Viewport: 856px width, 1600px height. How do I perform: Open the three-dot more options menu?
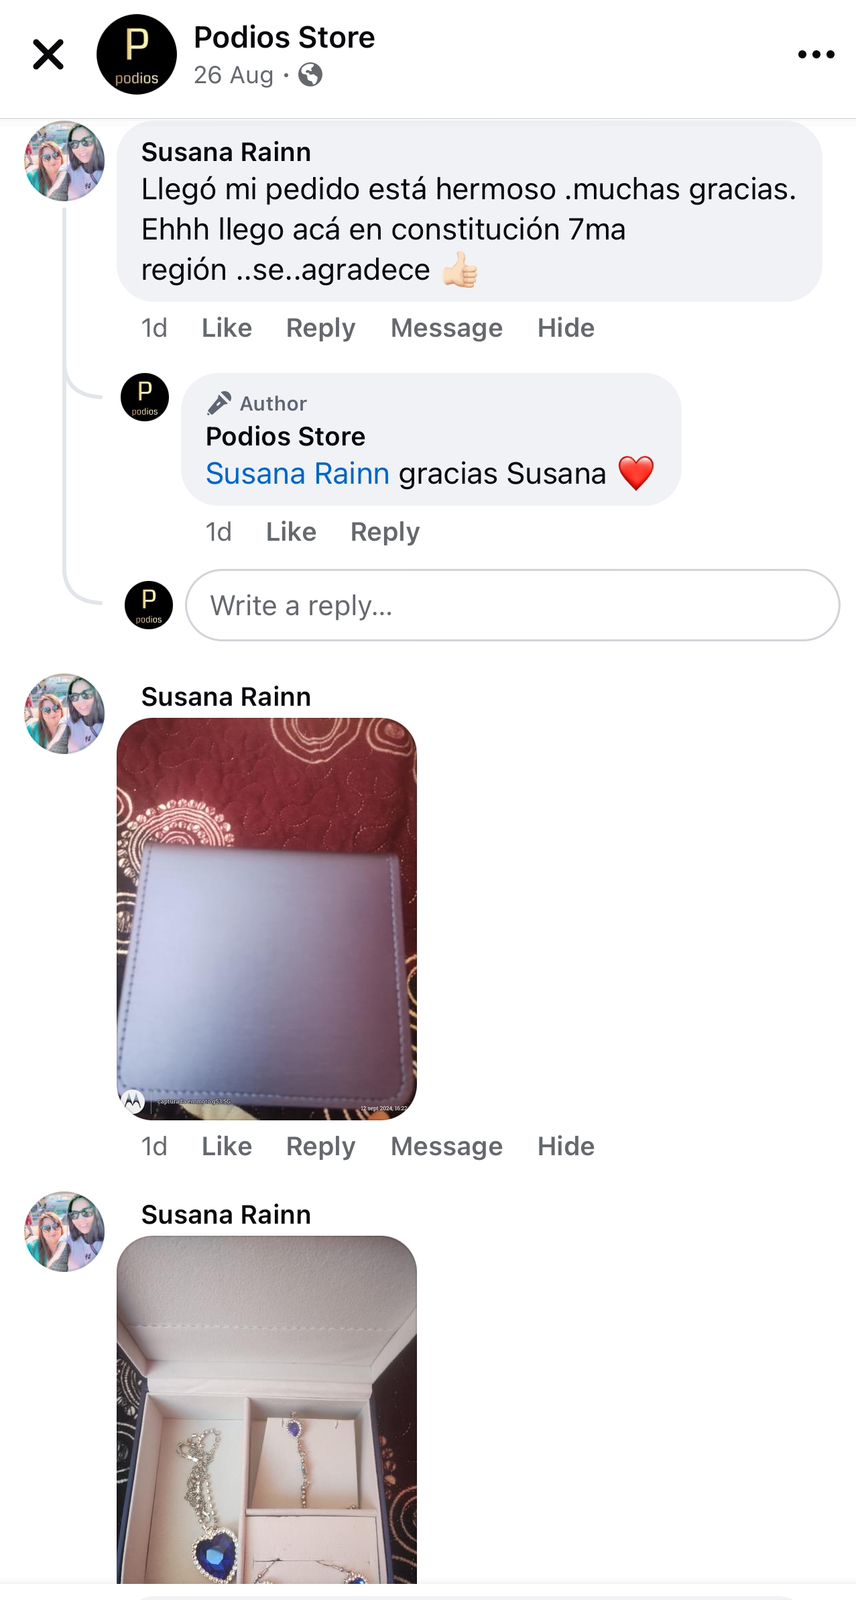[x=816, y=54]
